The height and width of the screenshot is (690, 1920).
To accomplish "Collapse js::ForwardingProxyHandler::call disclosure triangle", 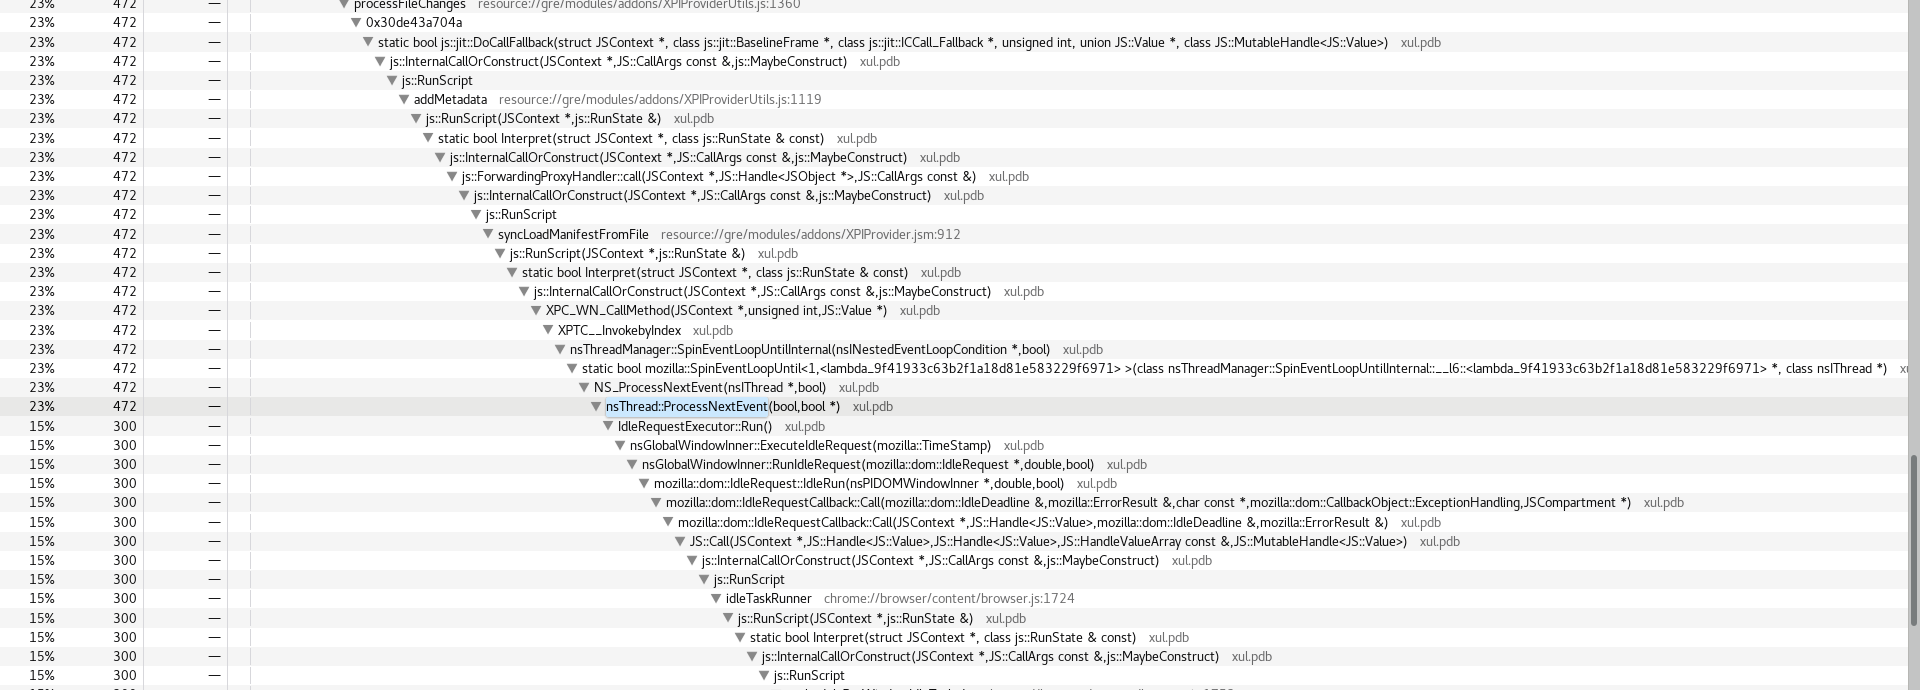I will pyautogui.click(x=452, y=176).
